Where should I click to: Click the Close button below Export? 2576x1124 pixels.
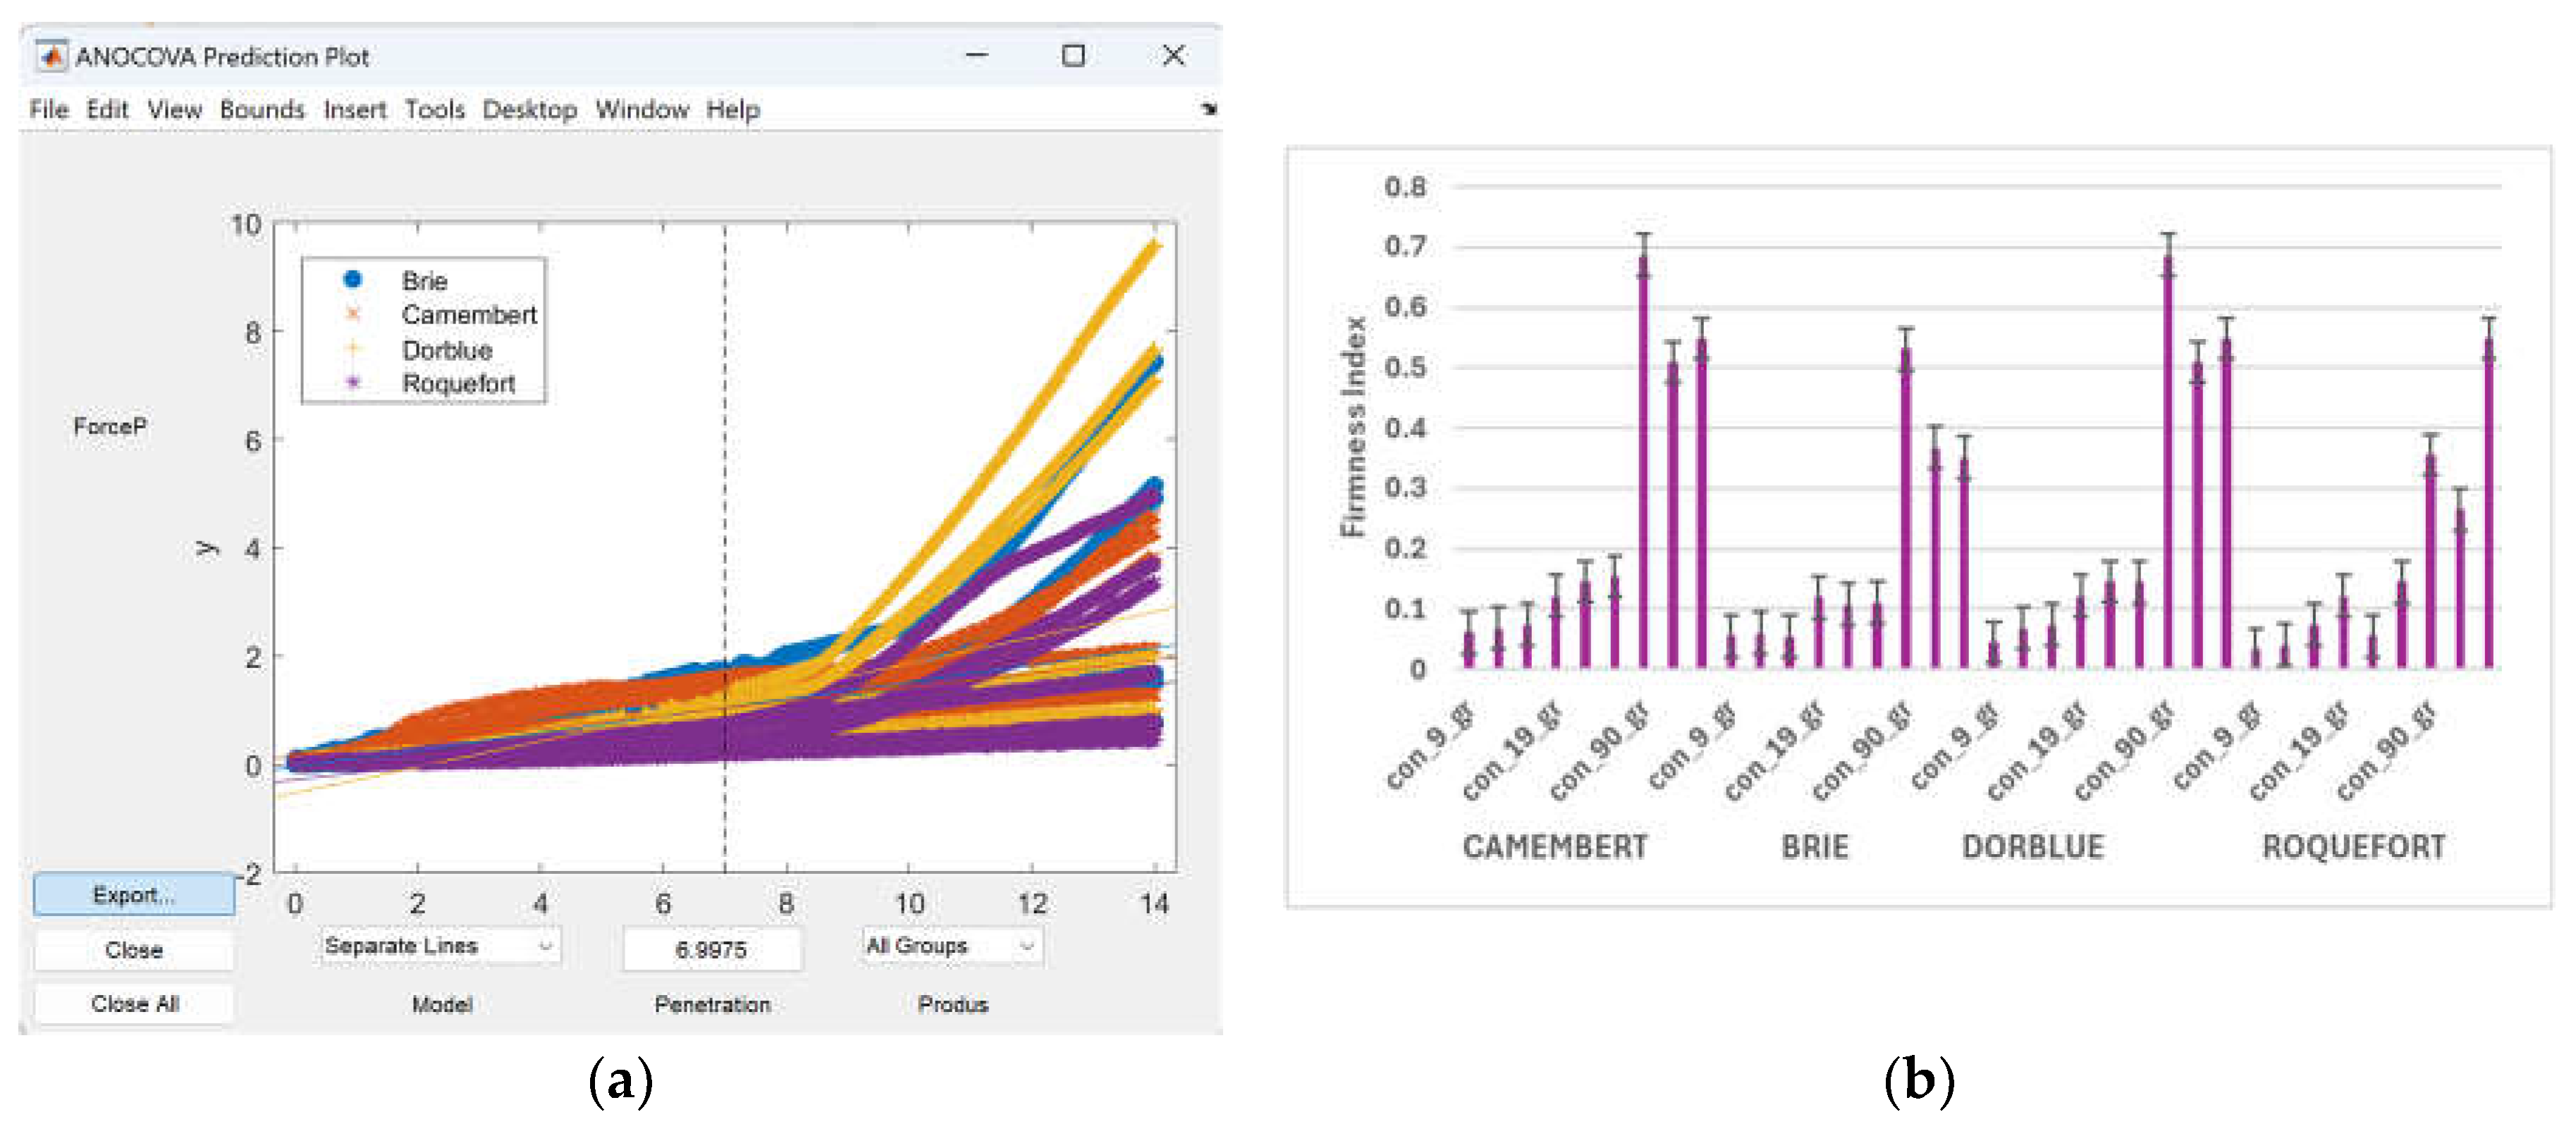(134, 950)
